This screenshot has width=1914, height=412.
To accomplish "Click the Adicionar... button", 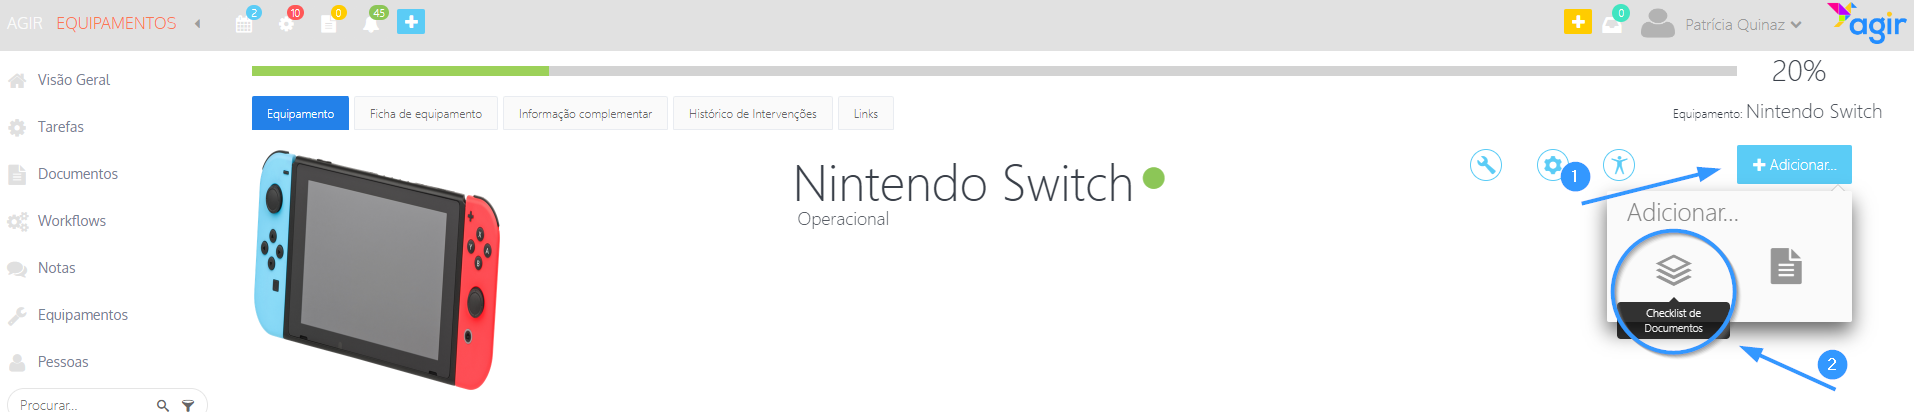I will point(1794,164).
